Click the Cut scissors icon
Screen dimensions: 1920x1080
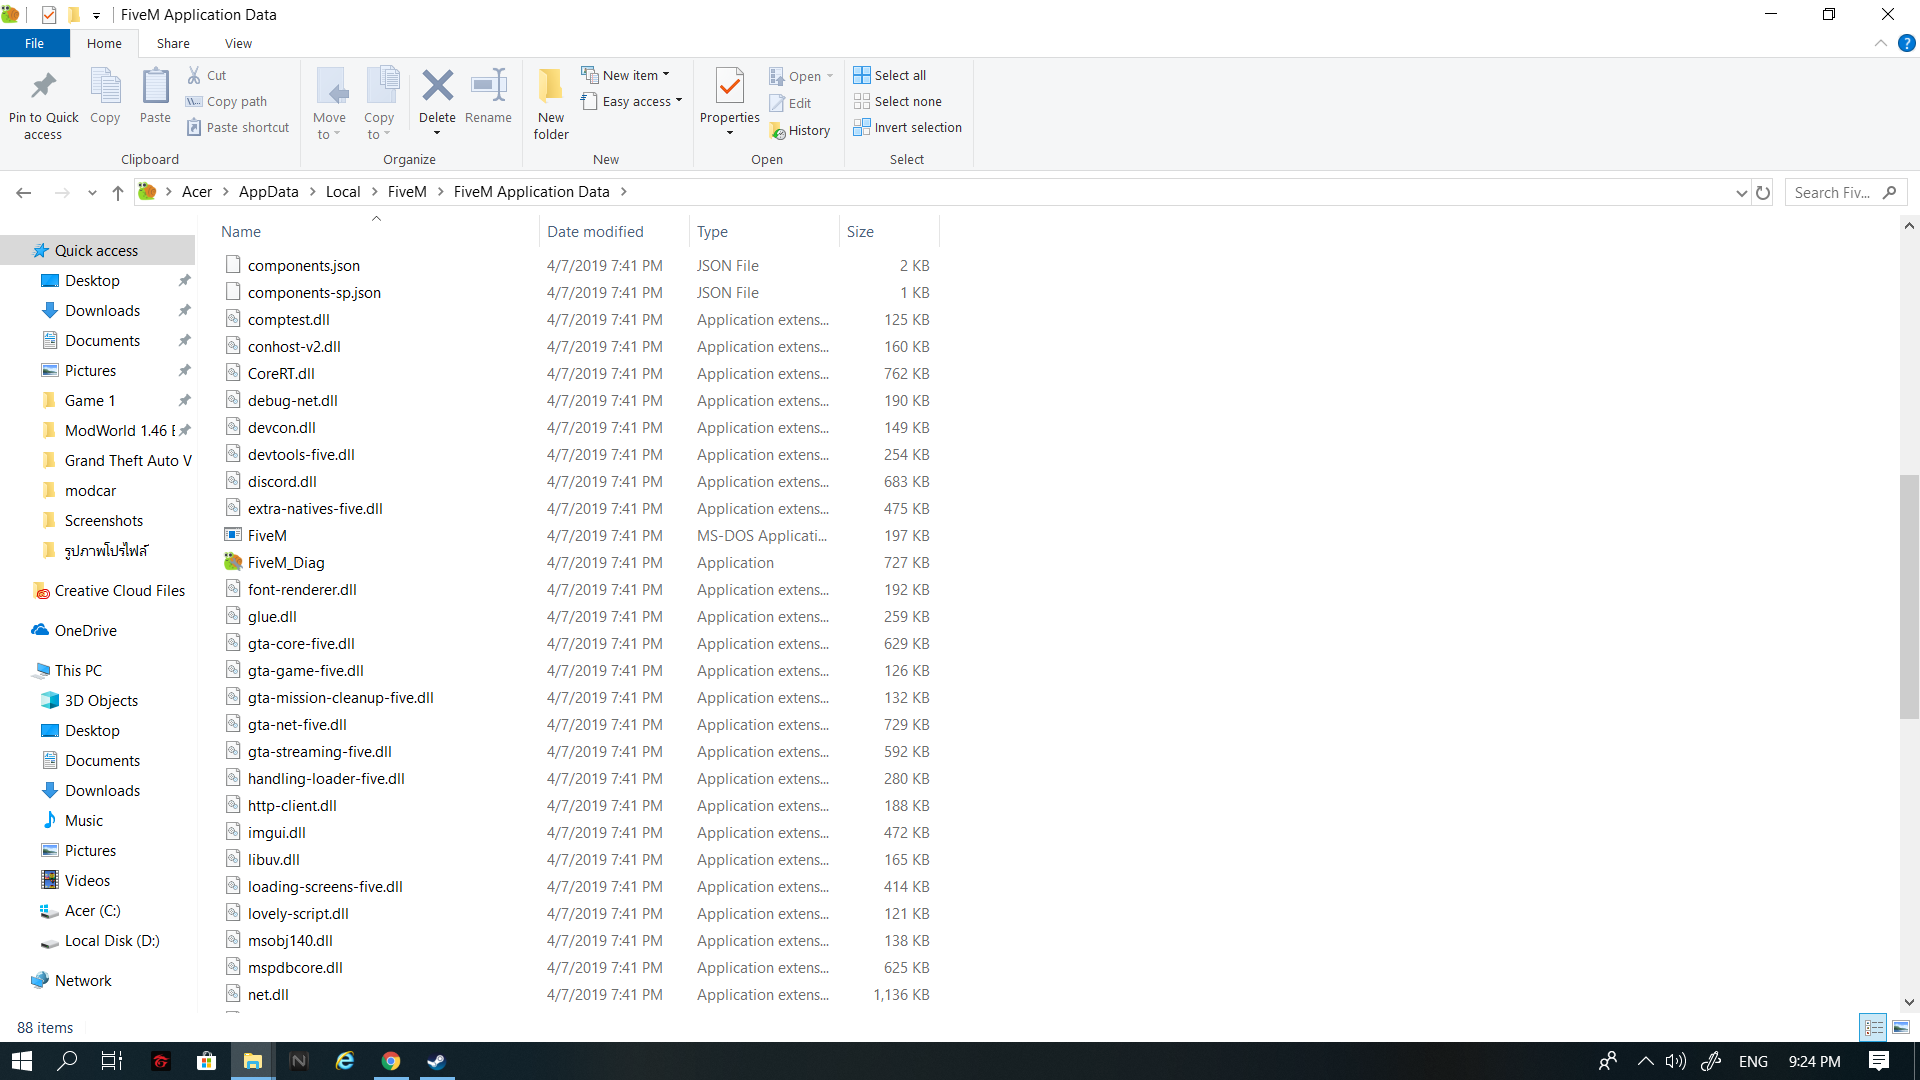194,75
